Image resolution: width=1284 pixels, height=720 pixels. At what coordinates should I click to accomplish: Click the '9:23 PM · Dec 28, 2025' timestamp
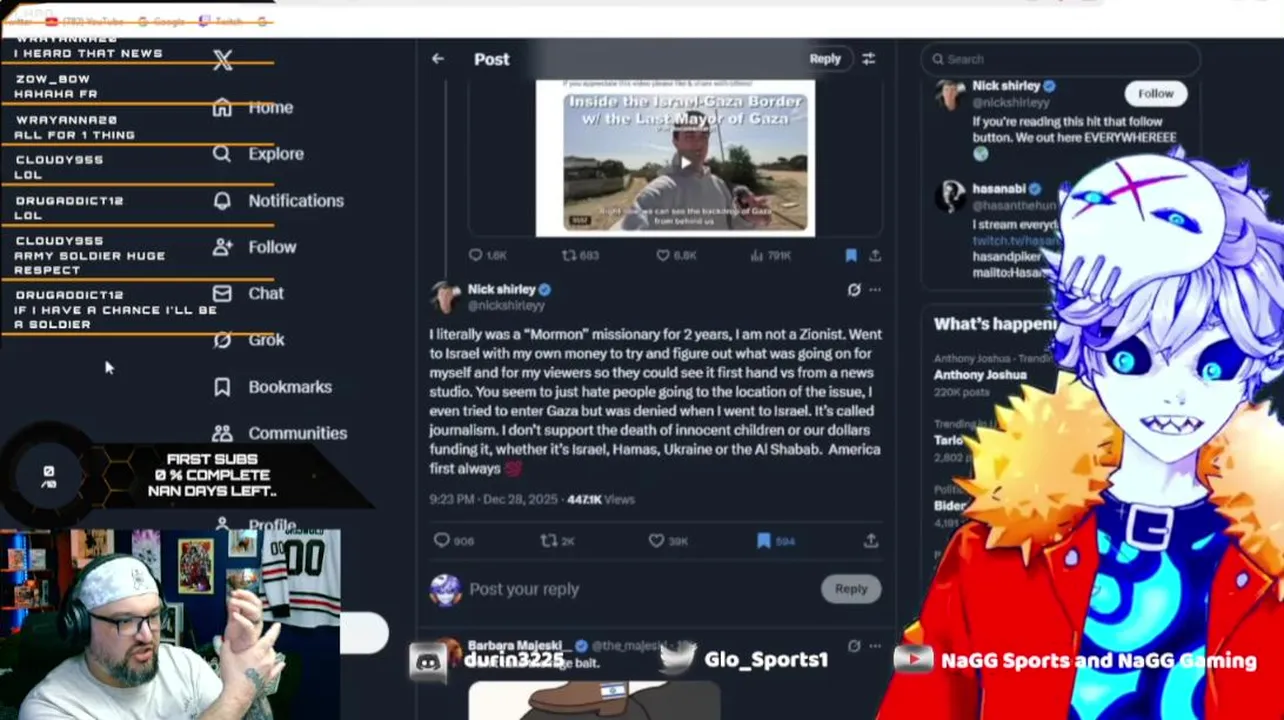click(x=495, y=499)
